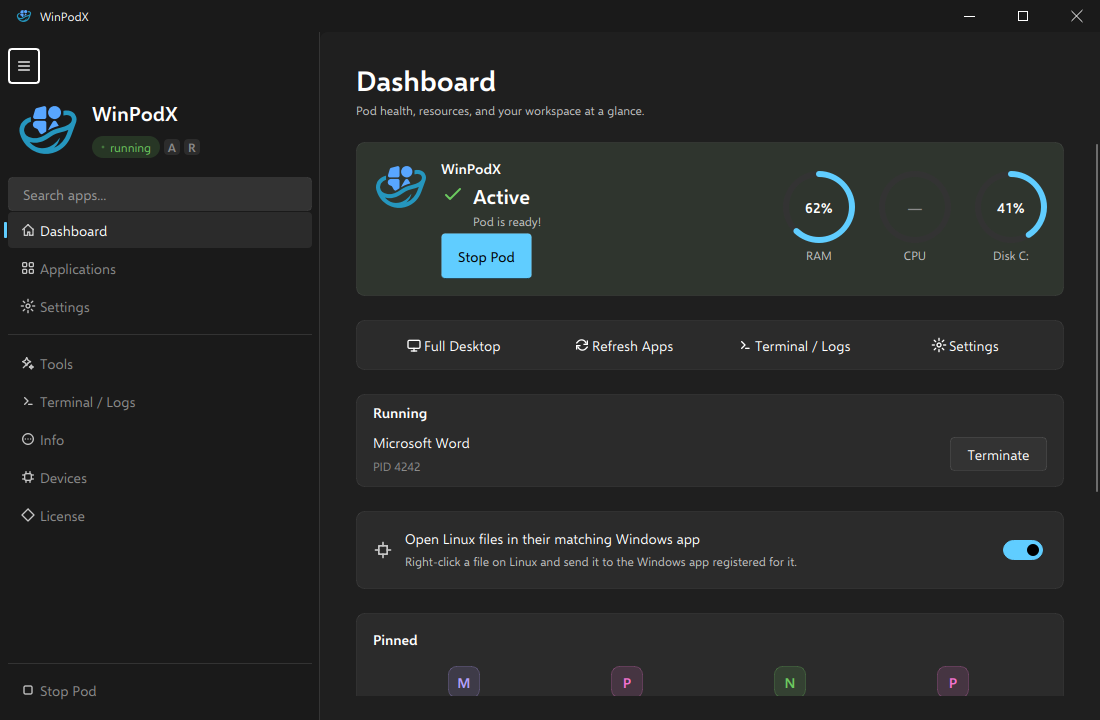The height and width of the screenshot is (720, 1100).
Task: Click the Pinned section heading
Action: (x=395, y=640)
